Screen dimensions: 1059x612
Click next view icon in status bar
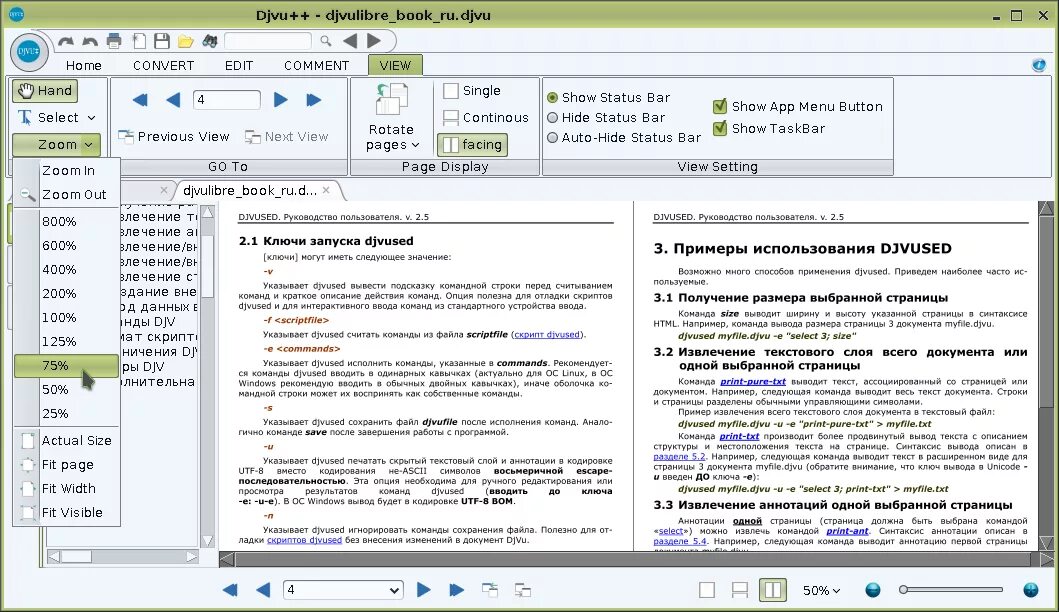click(x=523, y=590)
